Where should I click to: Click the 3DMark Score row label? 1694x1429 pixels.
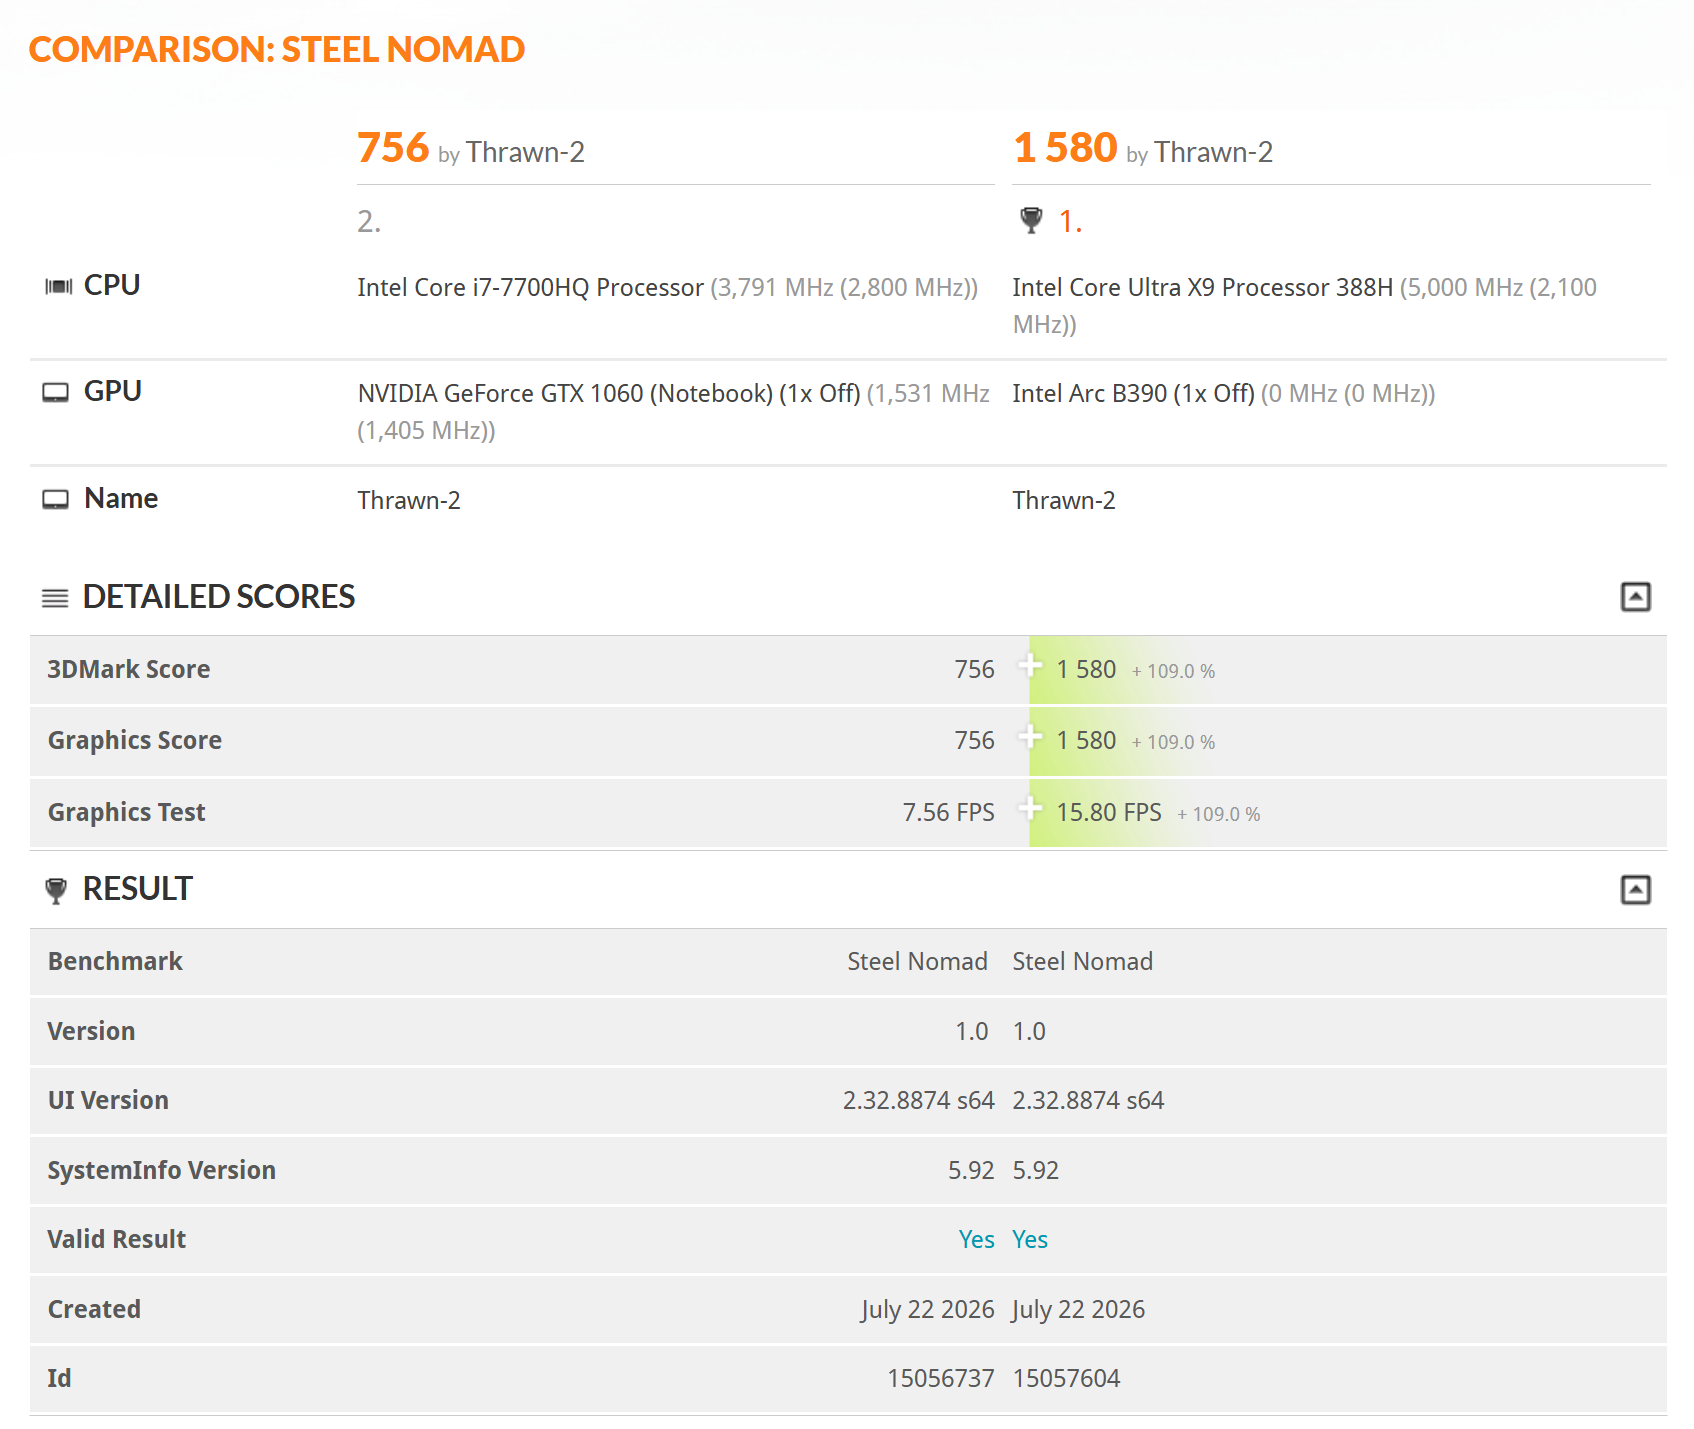point(129,670)
